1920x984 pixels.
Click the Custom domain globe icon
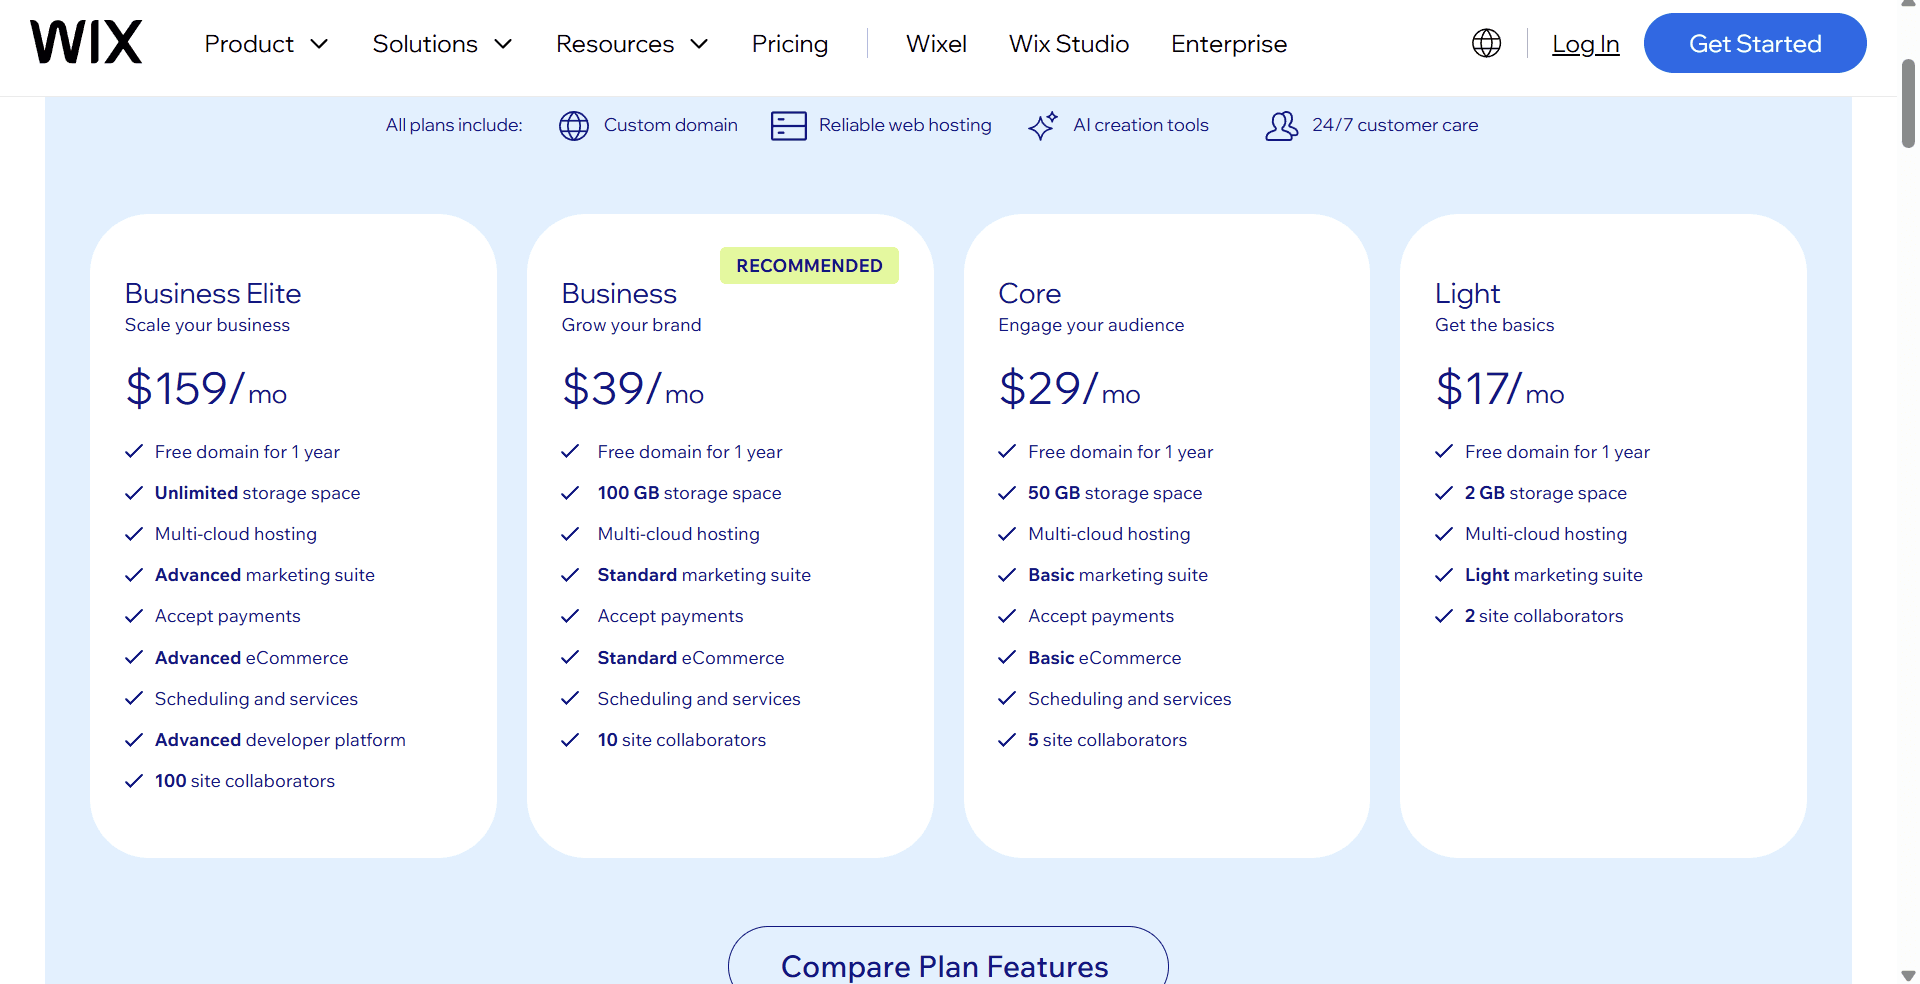point(573,125)
